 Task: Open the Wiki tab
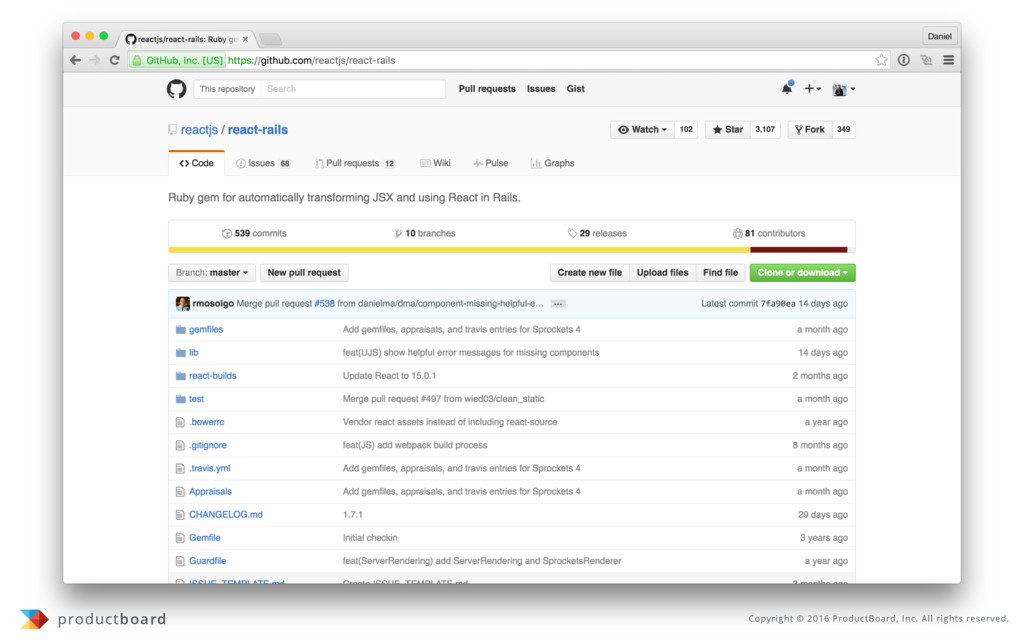(x=435, y=163)
